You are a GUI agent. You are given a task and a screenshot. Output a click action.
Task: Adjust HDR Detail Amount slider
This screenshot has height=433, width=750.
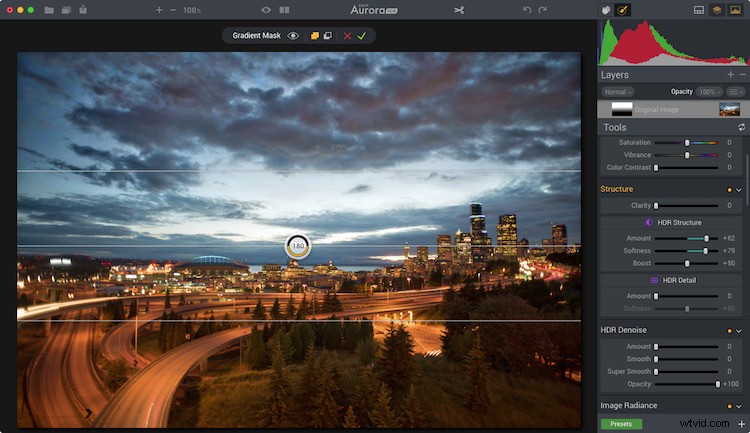click(686, 296)
